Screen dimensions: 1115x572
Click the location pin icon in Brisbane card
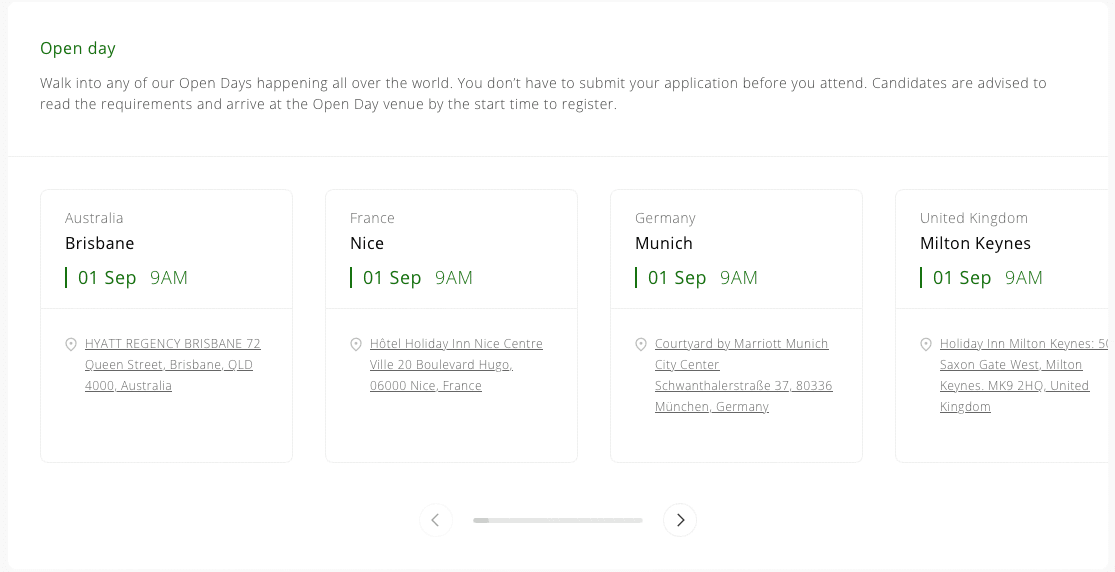[71, 344]
